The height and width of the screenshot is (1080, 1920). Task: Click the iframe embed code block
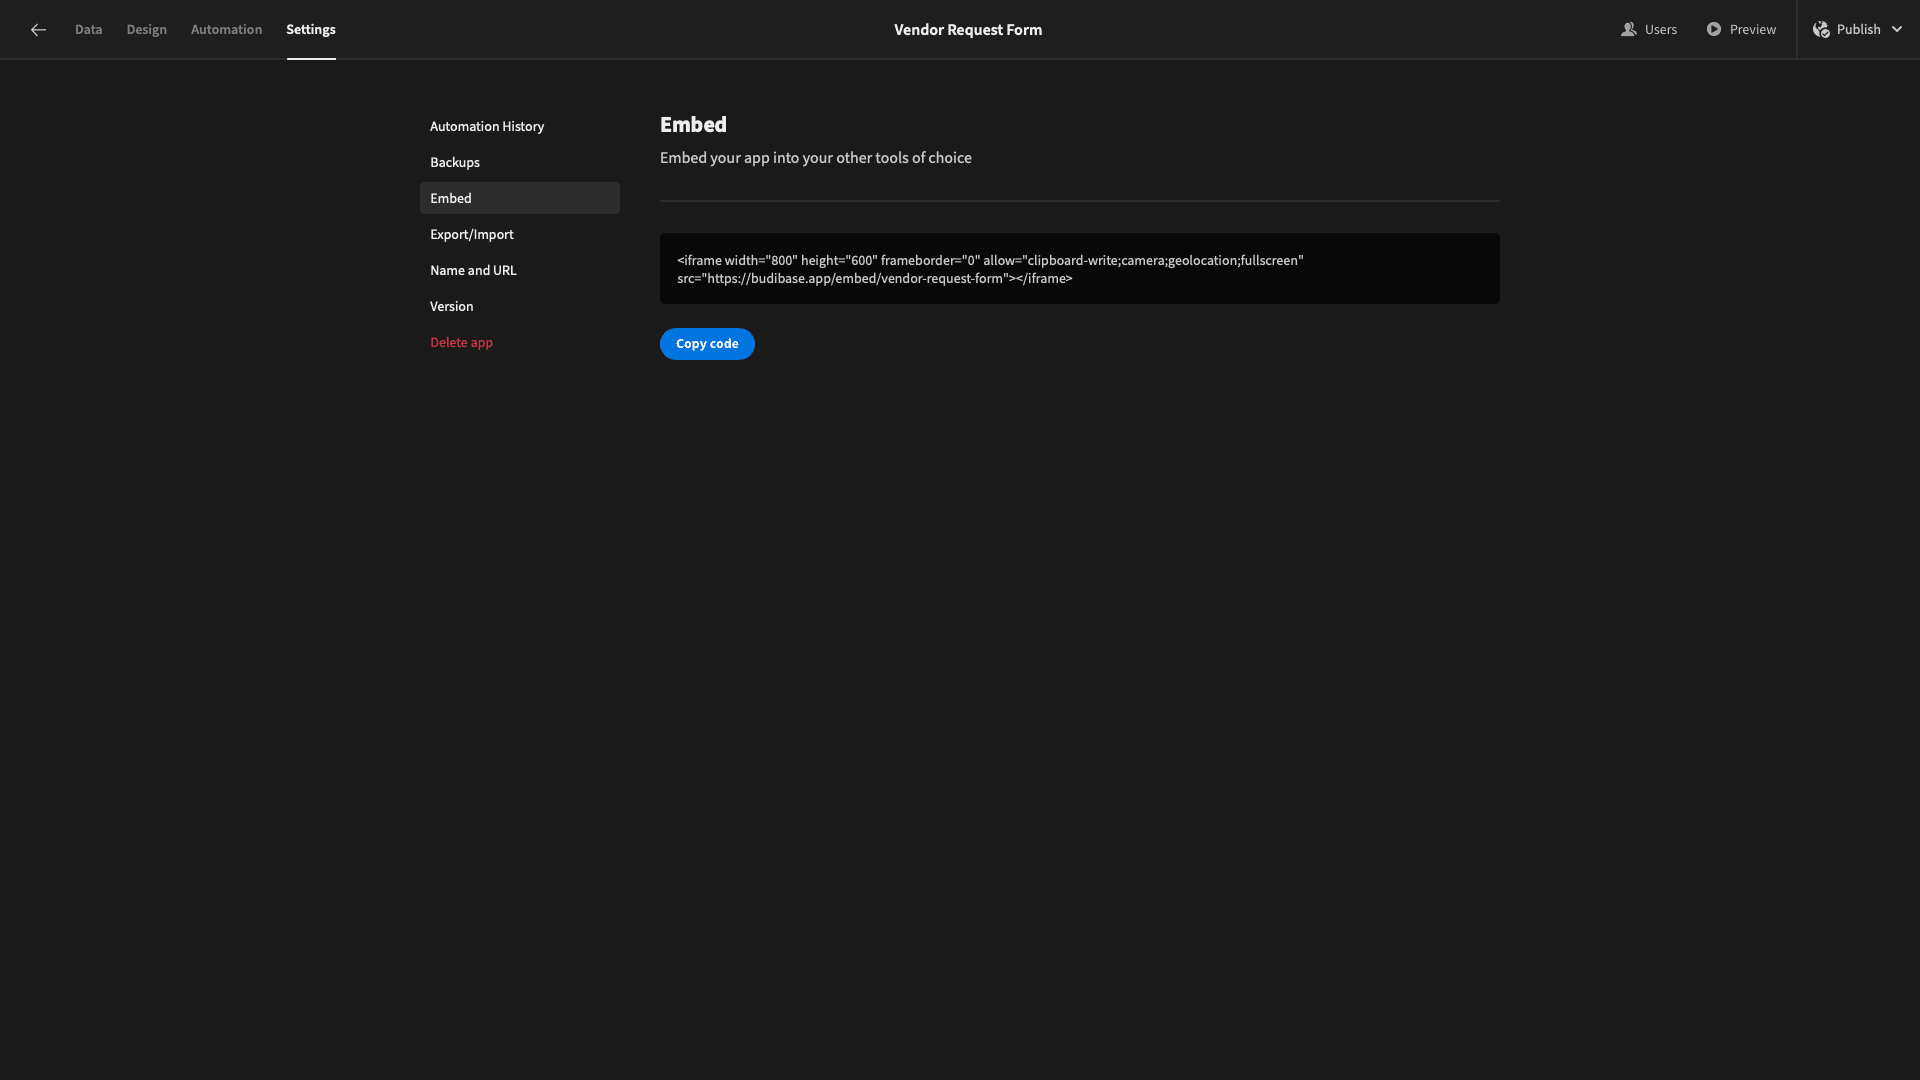1080,269
